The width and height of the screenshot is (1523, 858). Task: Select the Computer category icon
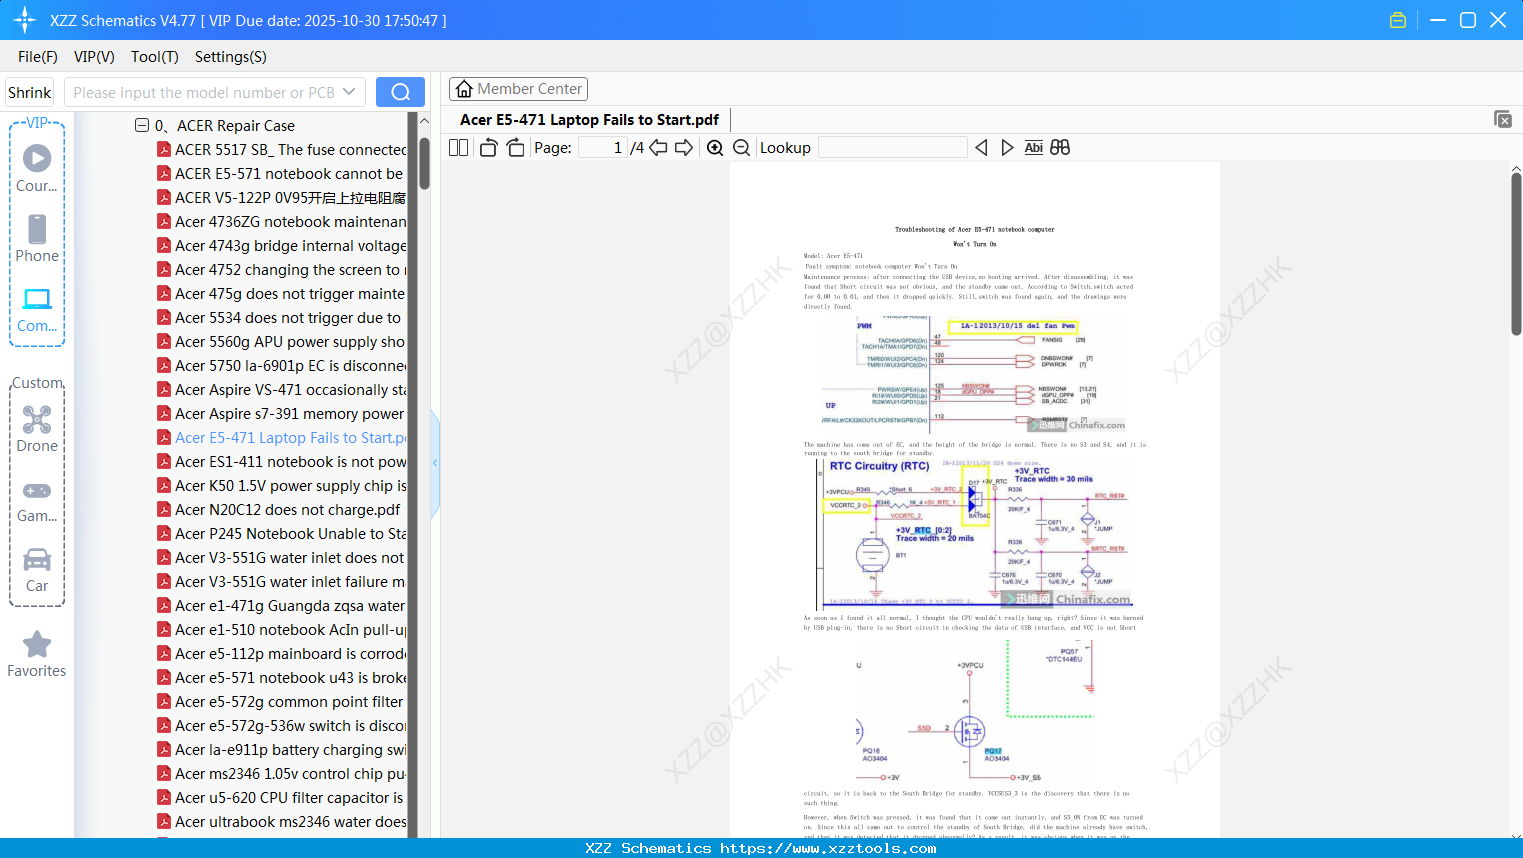pyautogui.click(x=37, y=308)
